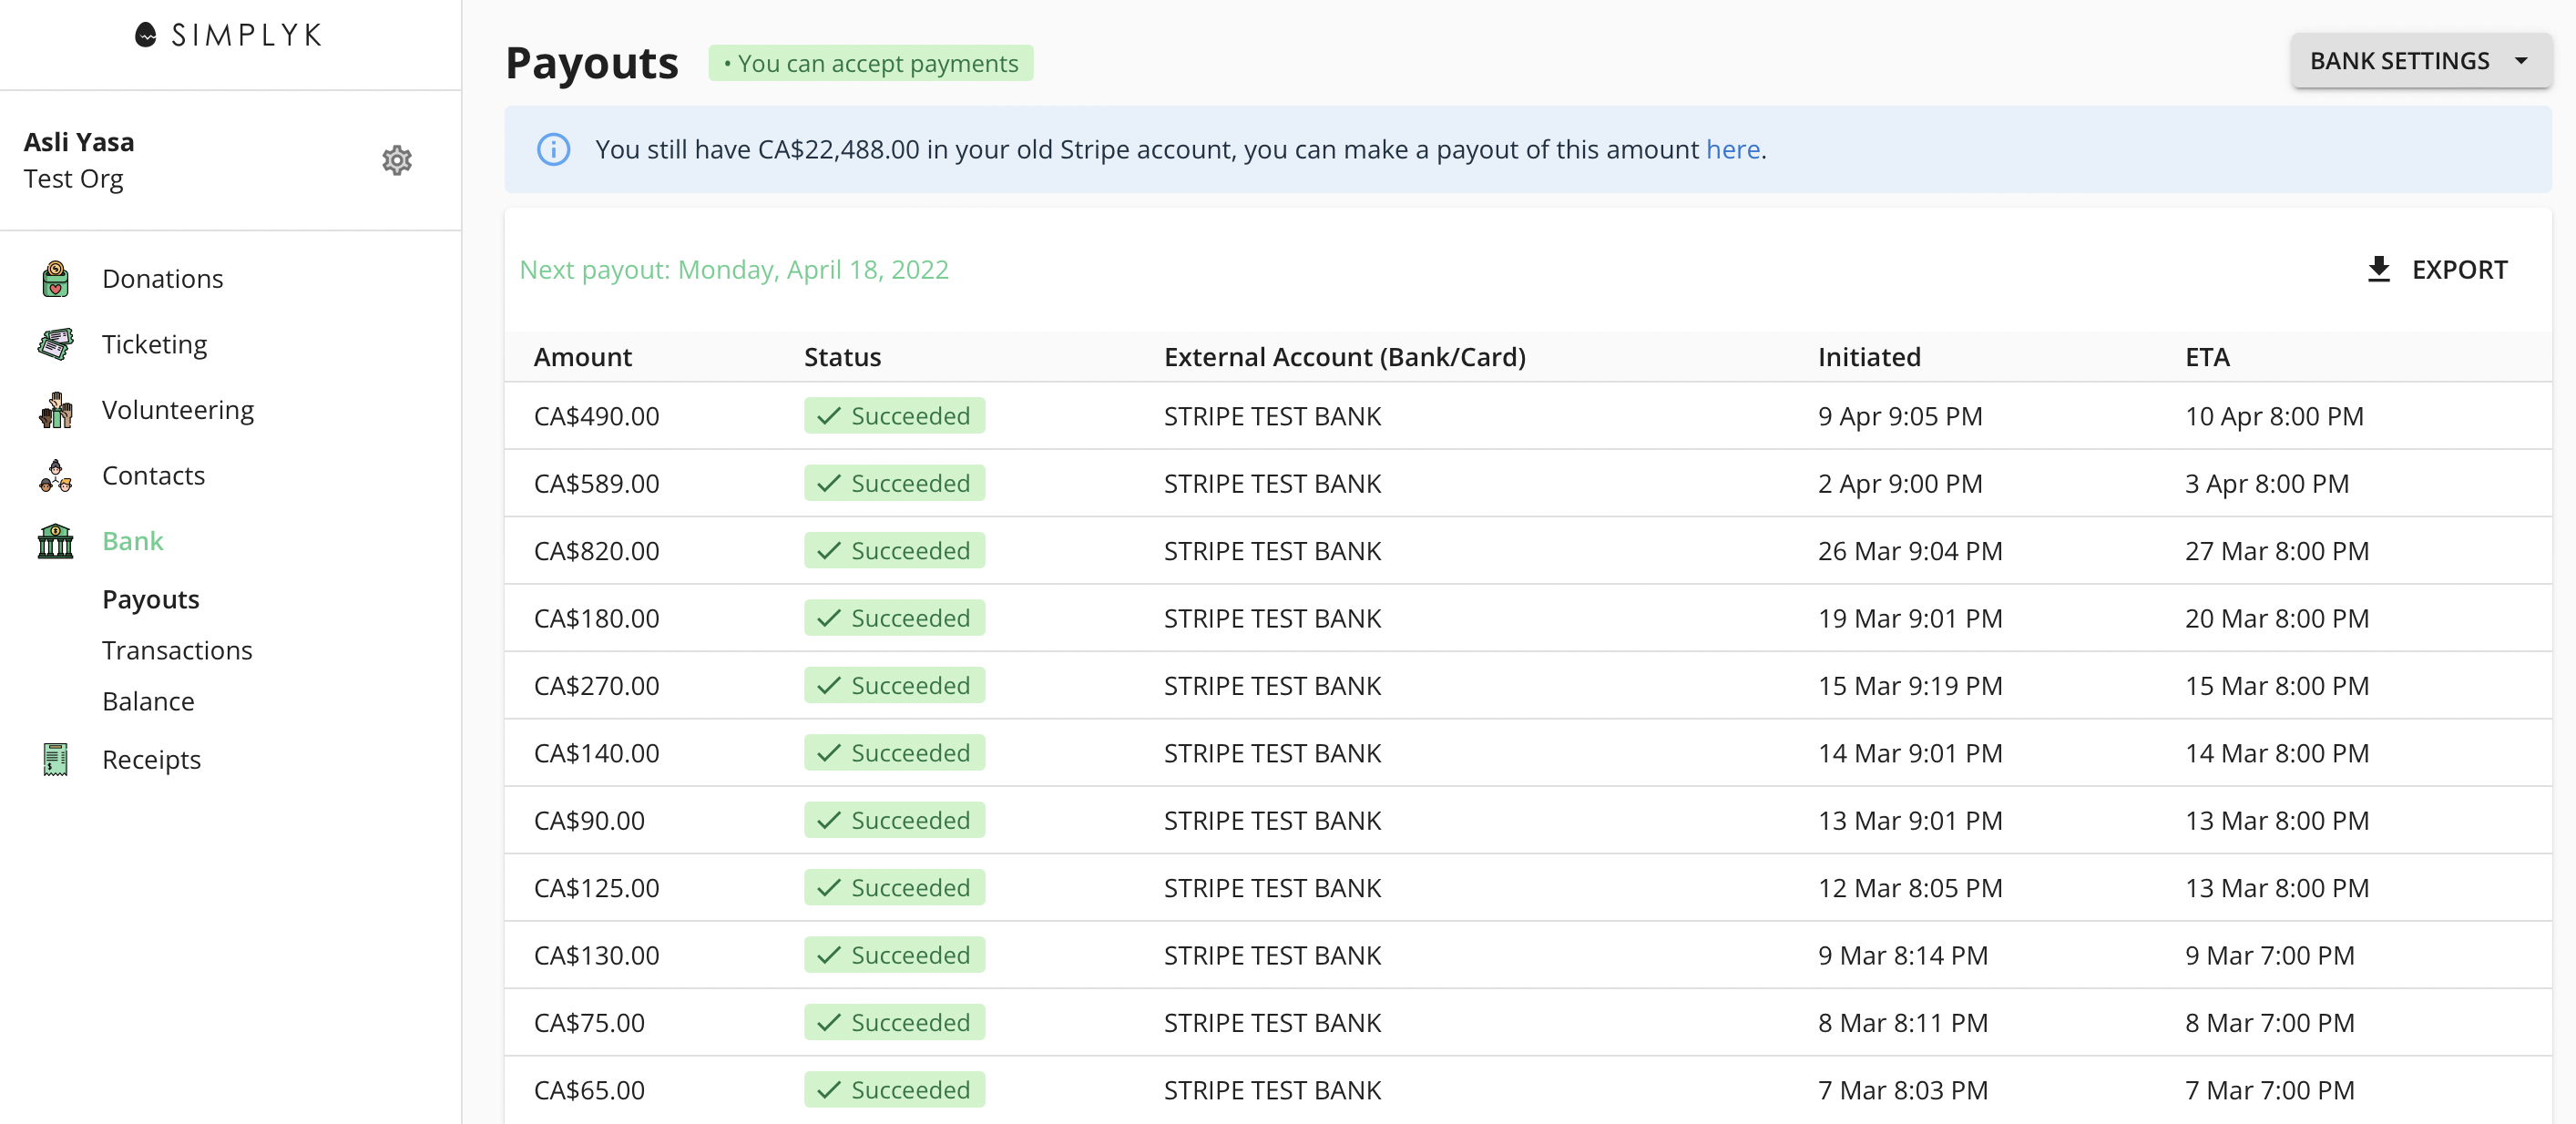
Task: Click ETA 9 Mar 7:00 PM
Action: [x=2269, y=956]
